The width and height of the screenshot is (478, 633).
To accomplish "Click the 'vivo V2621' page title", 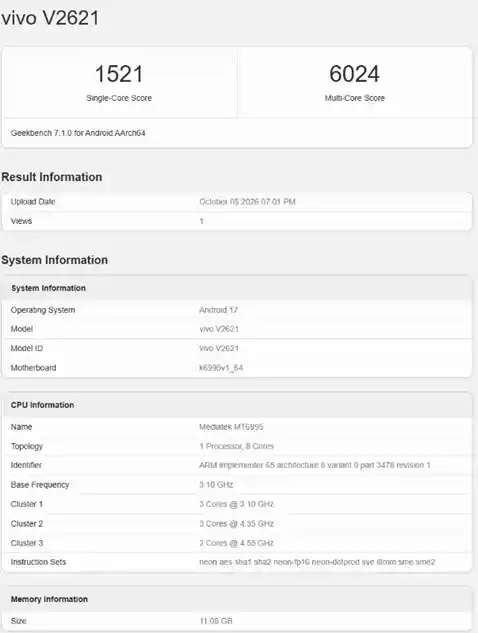I will (x=50, y=18).
